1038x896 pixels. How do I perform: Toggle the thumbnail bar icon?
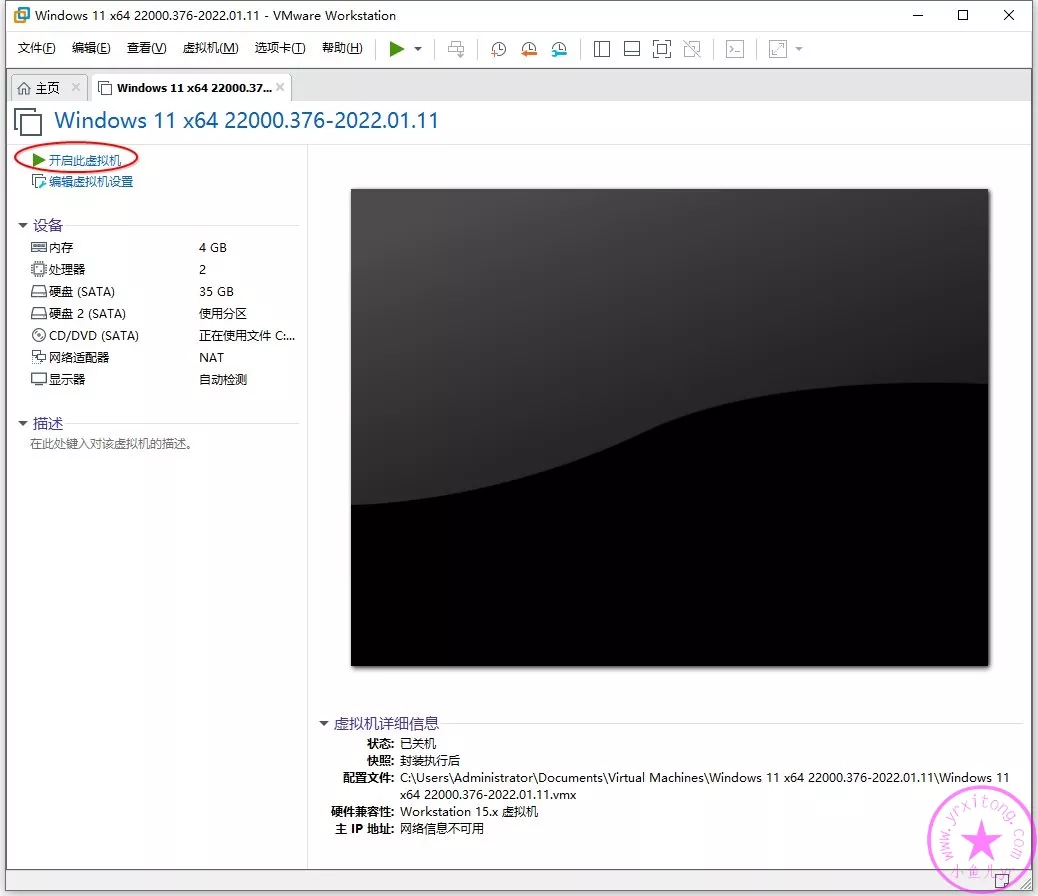[x=631, y=49]
